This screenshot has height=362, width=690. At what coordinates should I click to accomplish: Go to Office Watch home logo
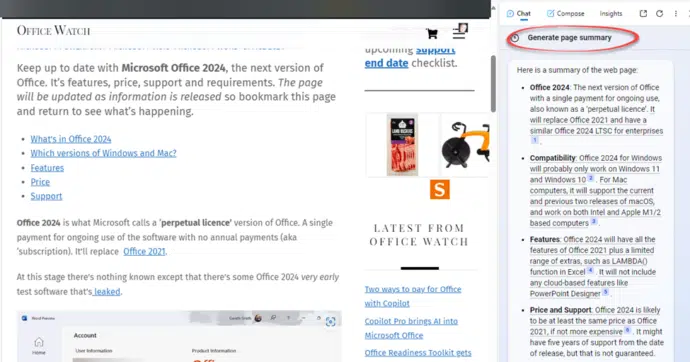53,30
